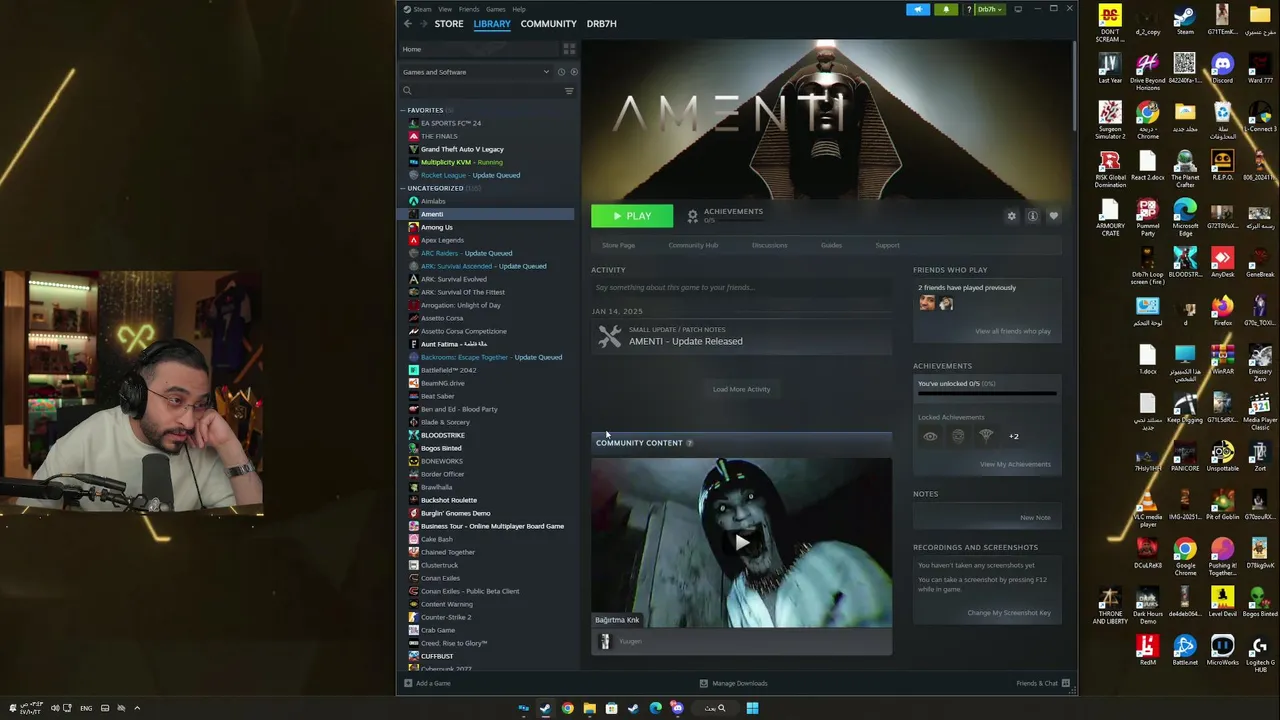Open Manage Downloads

[x=733, y=683]
